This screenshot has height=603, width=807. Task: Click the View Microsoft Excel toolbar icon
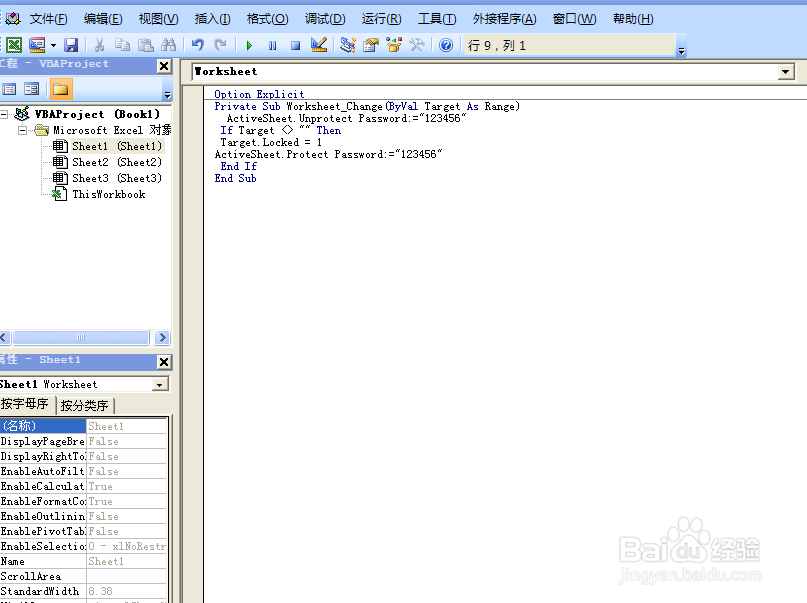(x=14, y=45)
